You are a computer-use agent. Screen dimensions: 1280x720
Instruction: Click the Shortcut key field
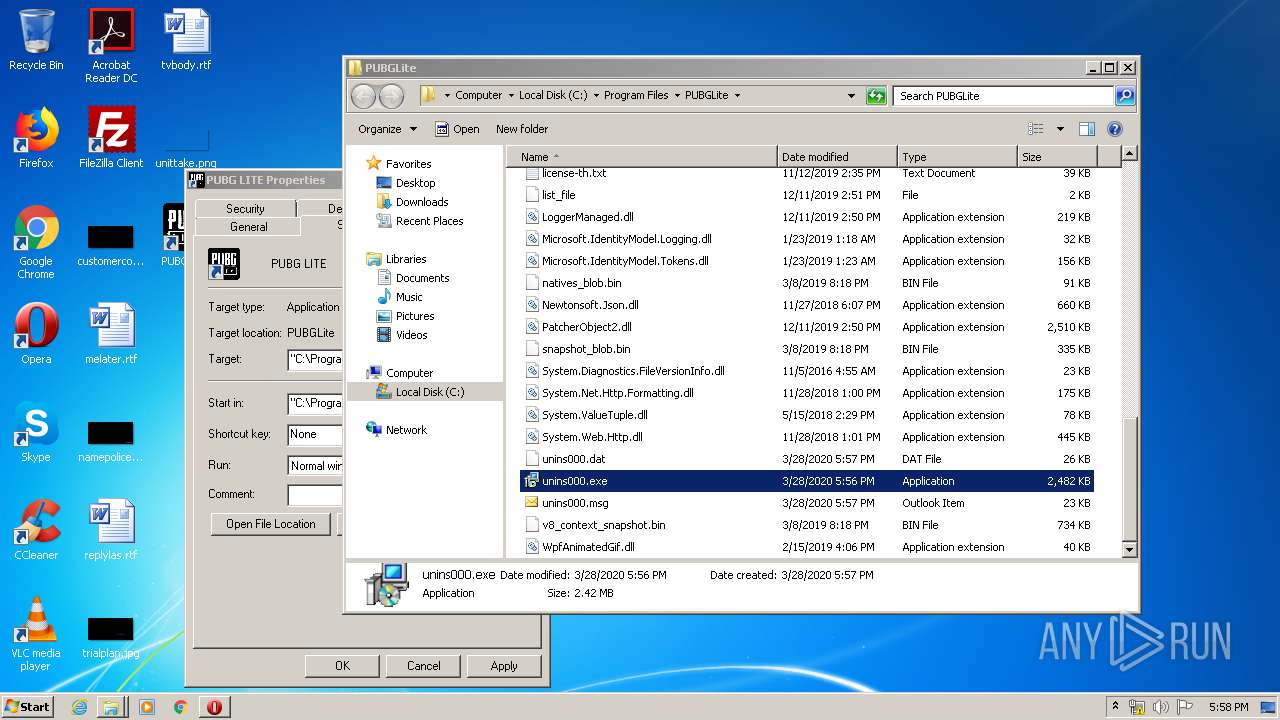coord(315,434)
